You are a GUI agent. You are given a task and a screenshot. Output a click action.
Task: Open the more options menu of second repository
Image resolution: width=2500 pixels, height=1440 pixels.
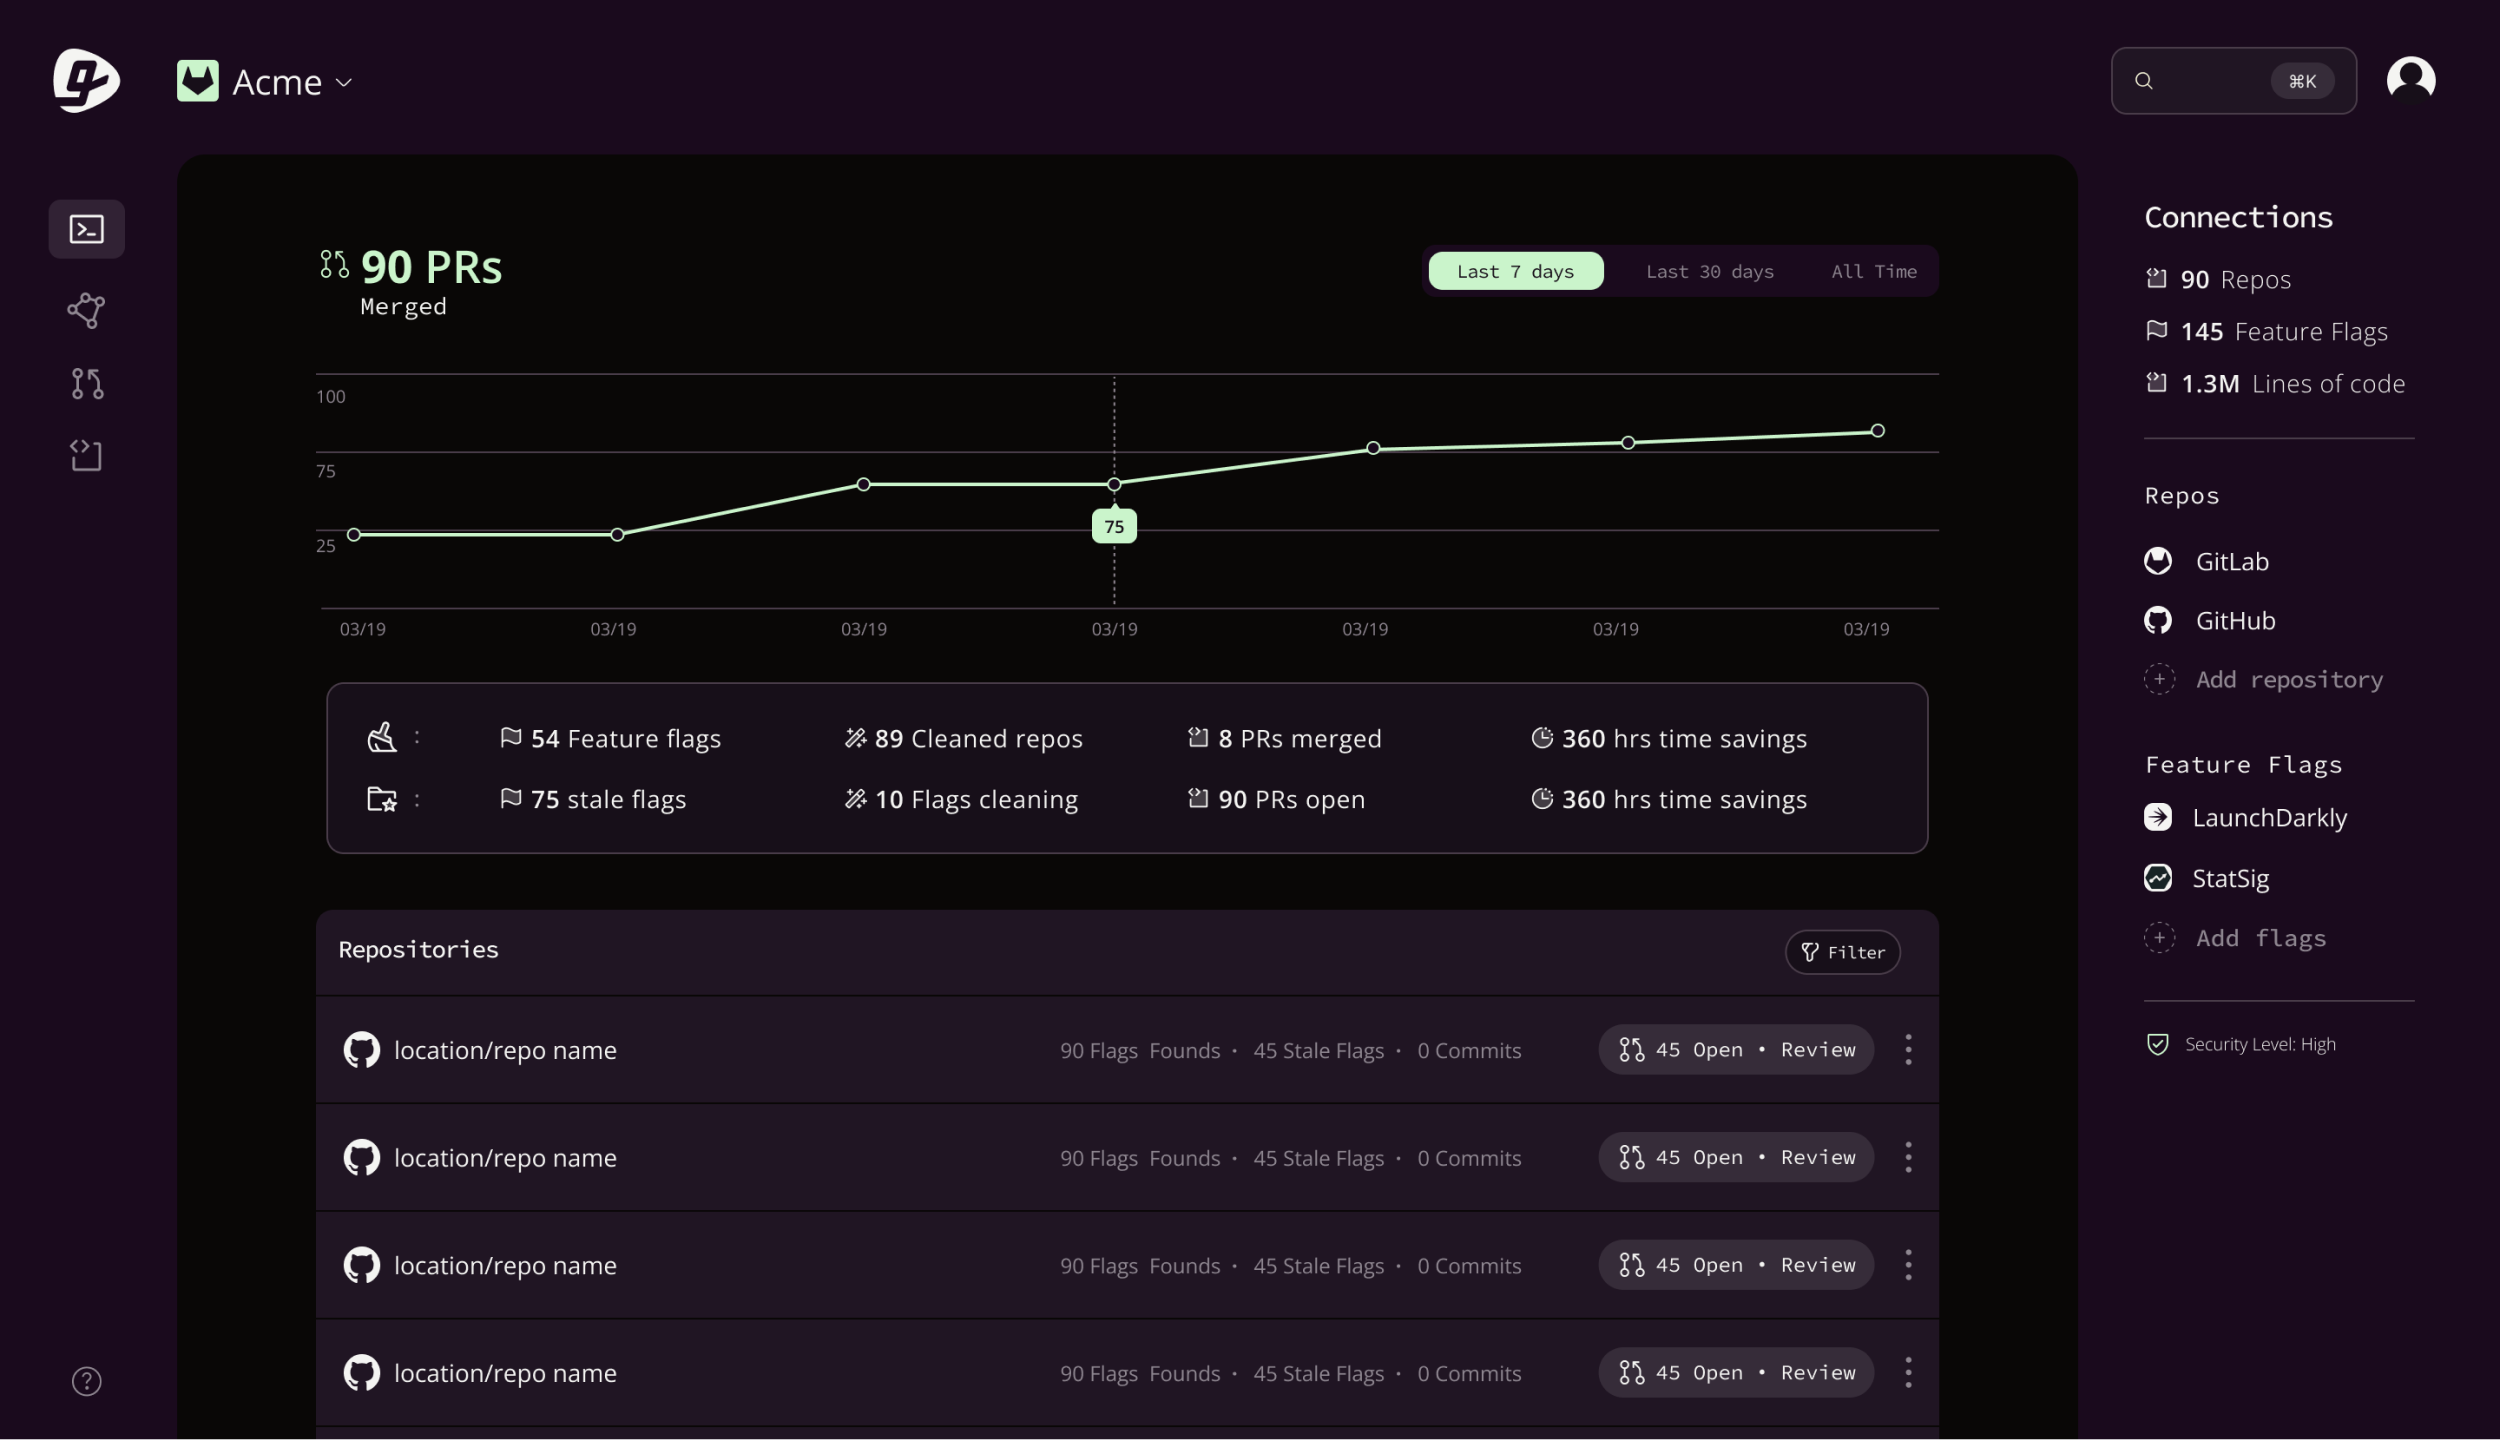click(x=1908, y=1157)
